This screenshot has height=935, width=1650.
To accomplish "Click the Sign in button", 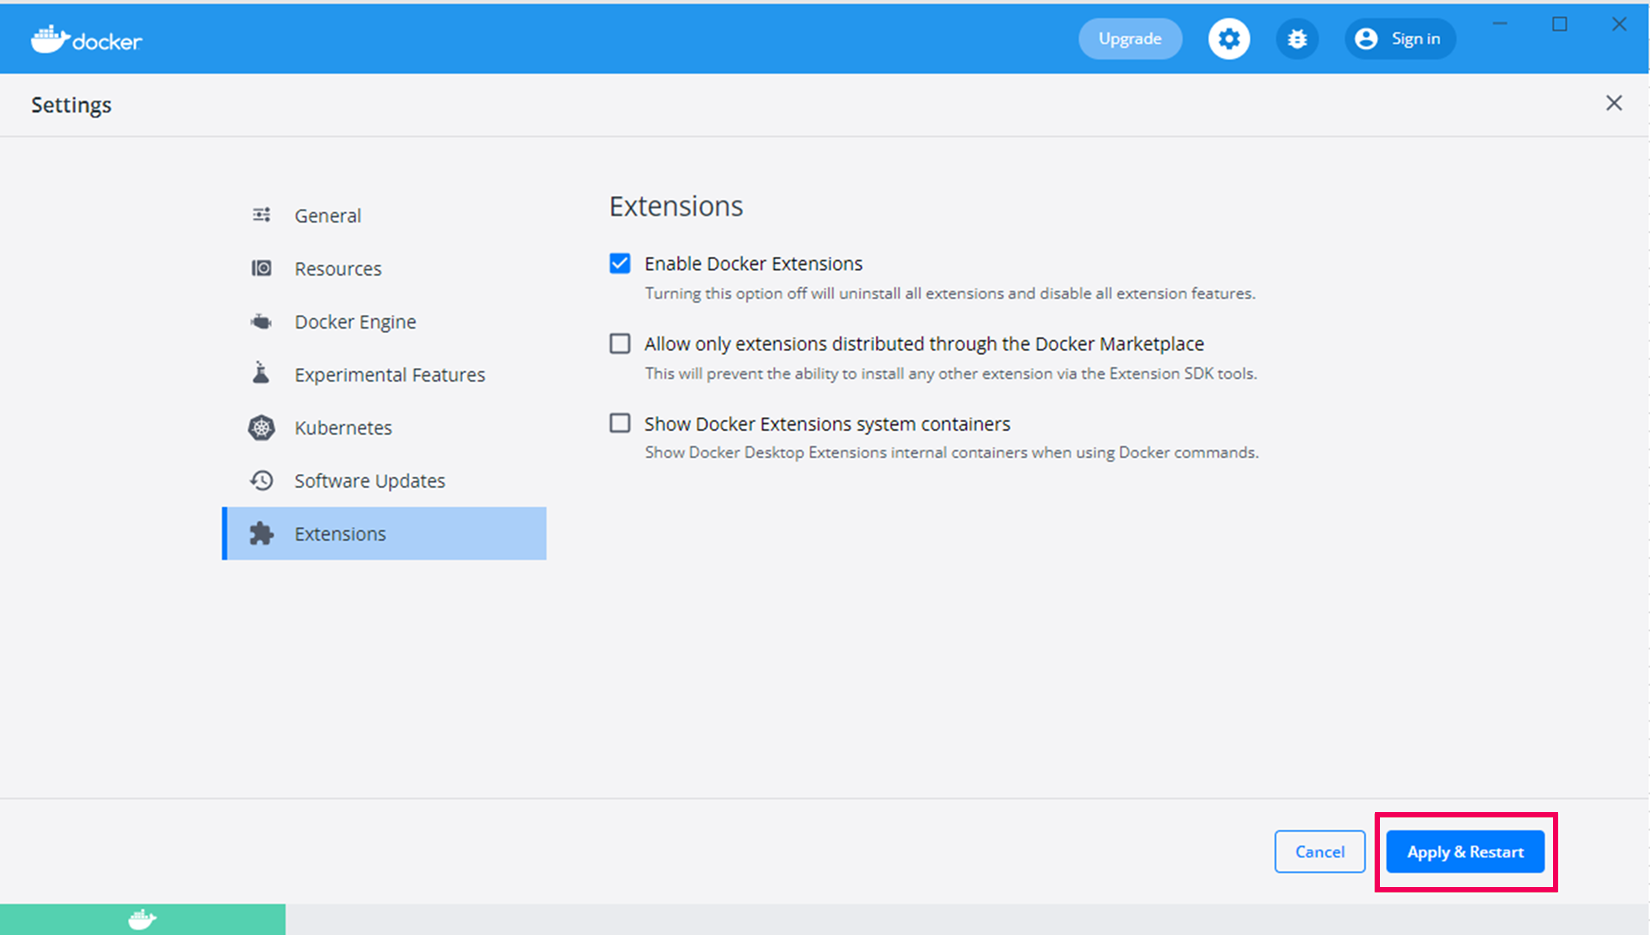I will tap(1400, 39).
